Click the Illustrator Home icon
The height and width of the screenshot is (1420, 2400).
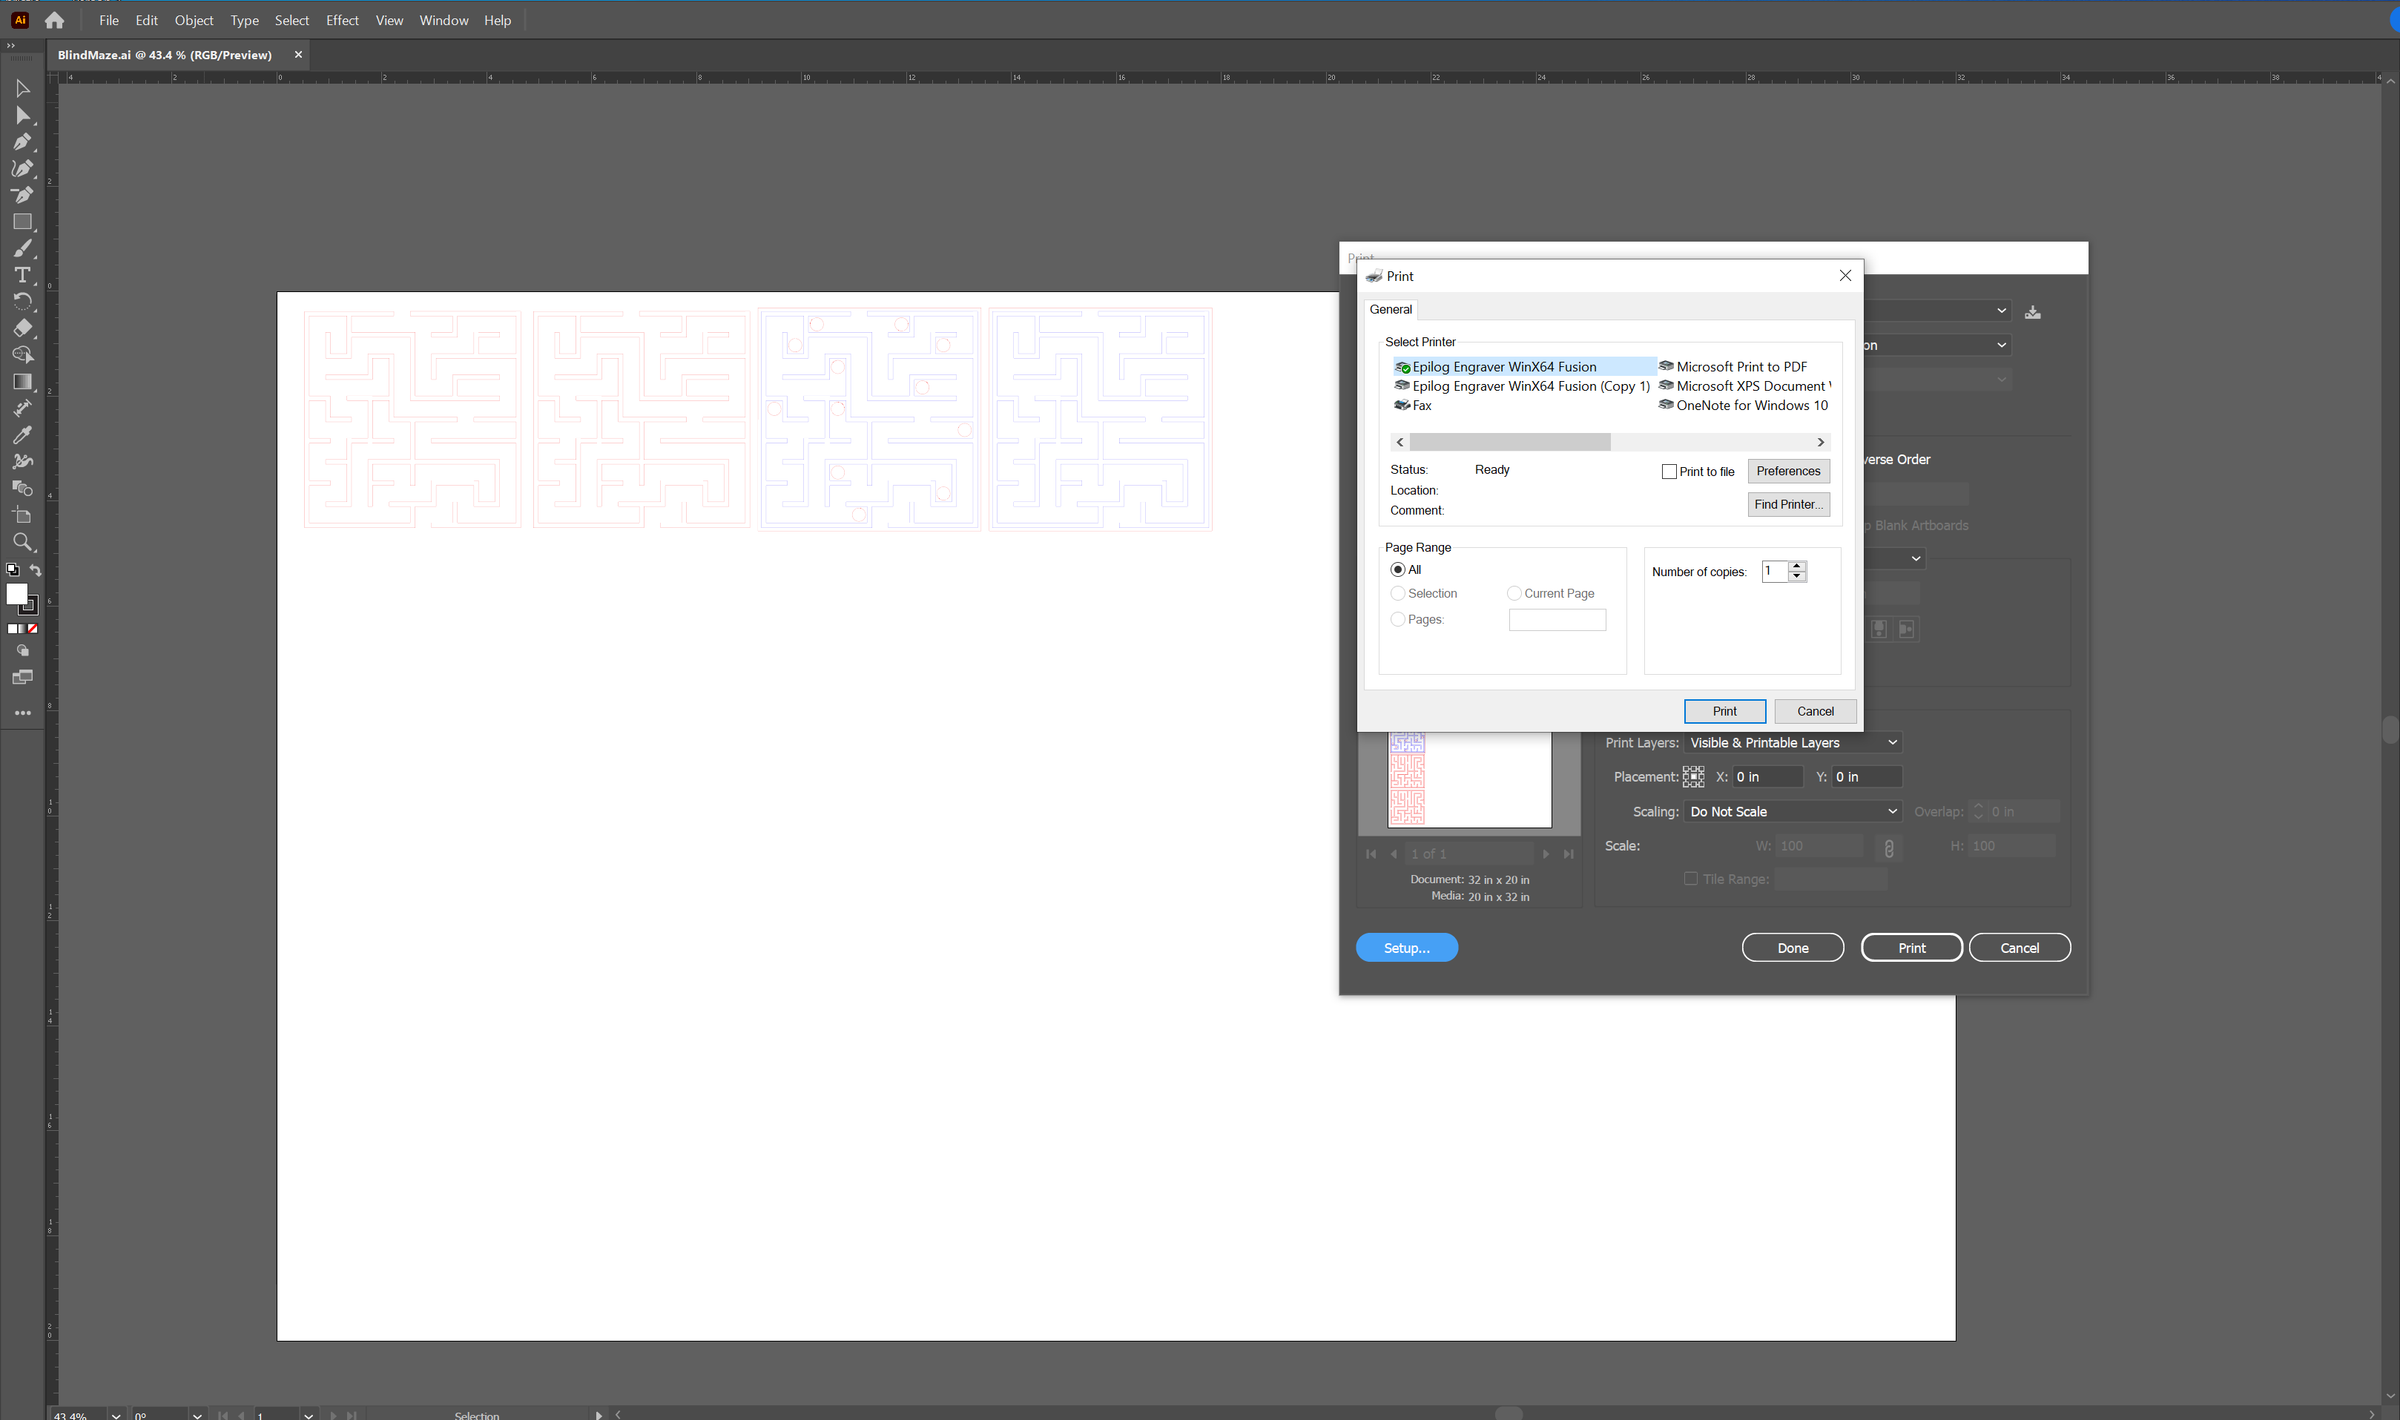coord(54,20)
